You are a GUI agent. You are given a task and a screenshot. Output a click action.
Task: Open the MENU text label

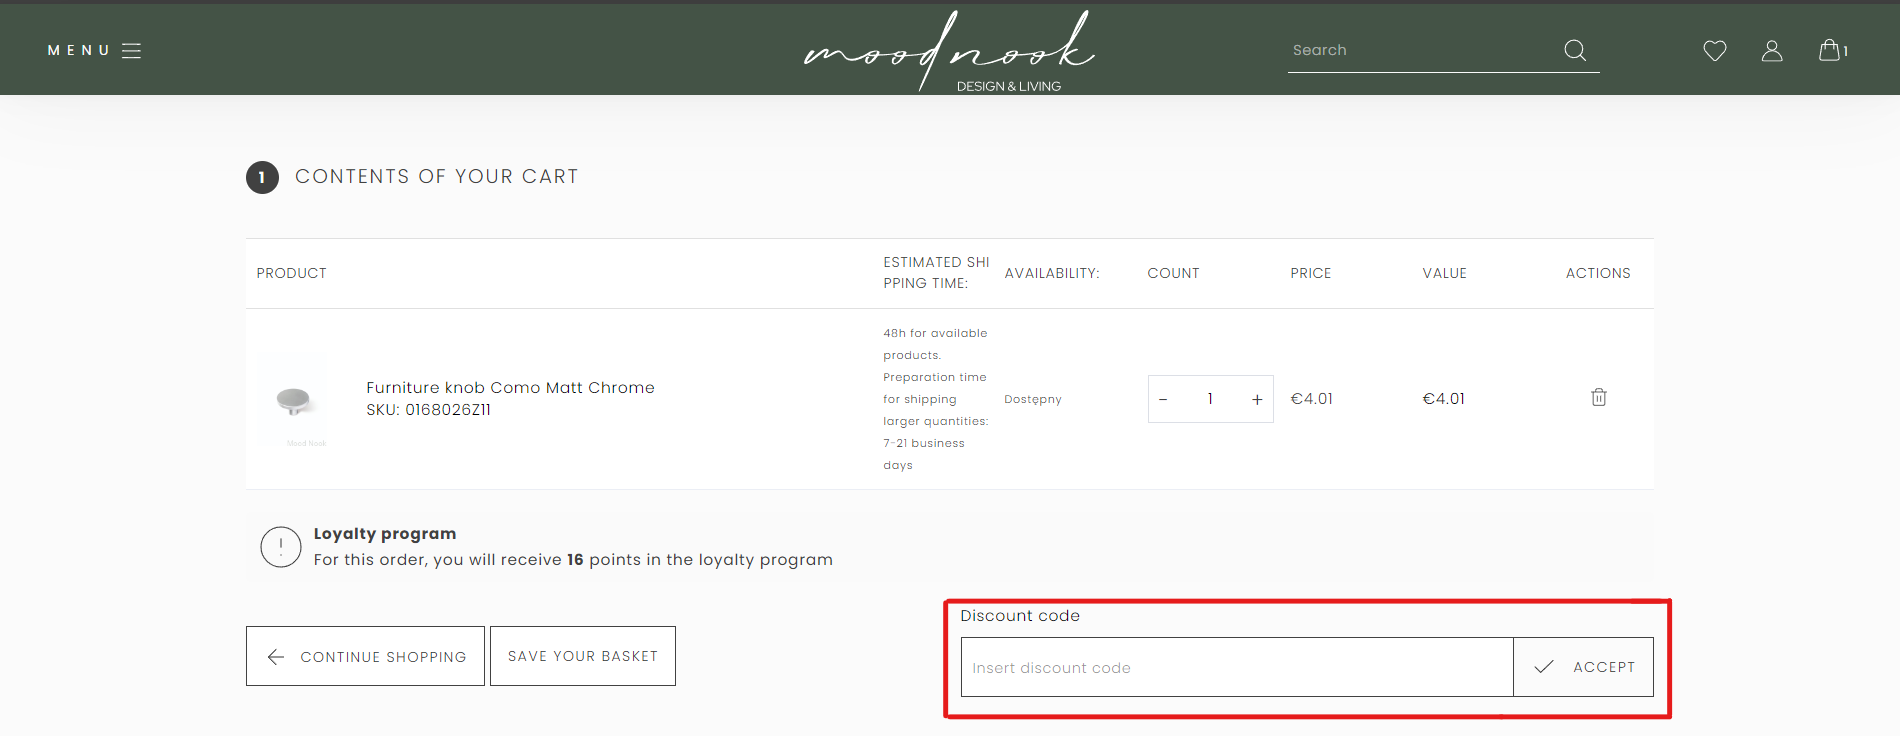point(78,51)
